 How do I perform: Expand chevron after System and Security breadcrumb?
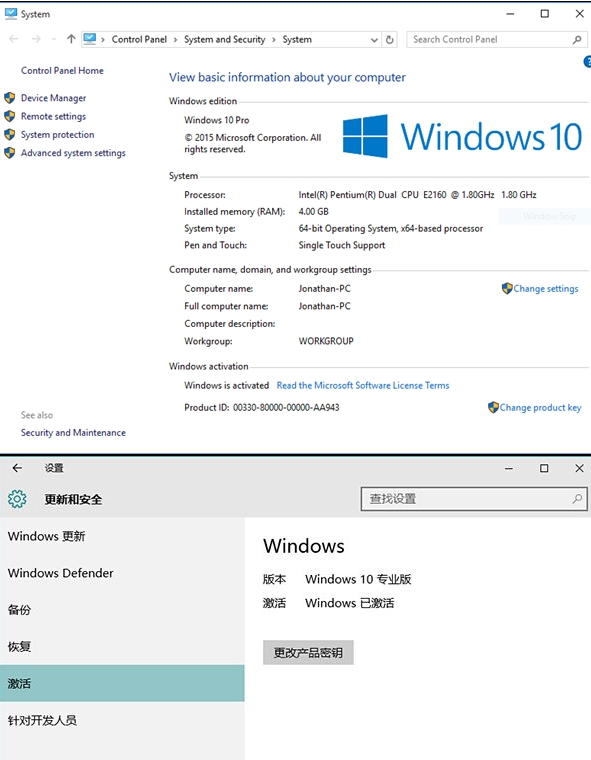pyautogui.click(x=274, y=40)
